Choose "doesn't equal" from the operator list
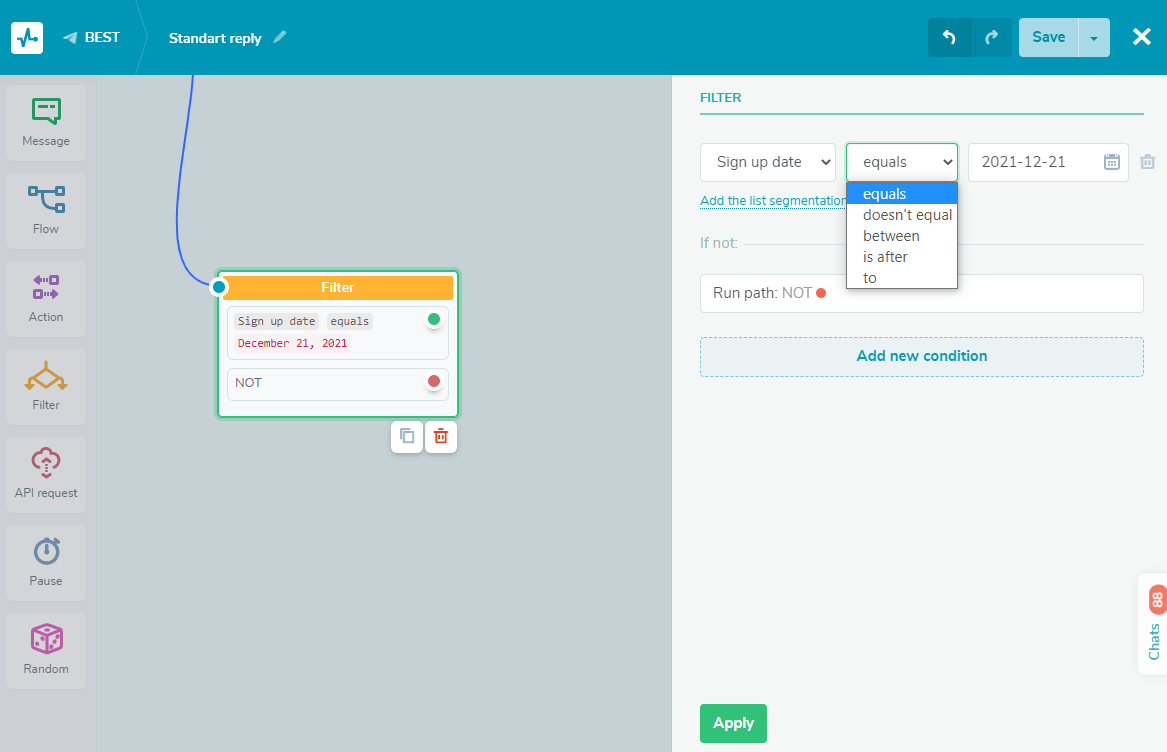The image size is (1167, 752). pyautogui.click(x=907, y=215)
